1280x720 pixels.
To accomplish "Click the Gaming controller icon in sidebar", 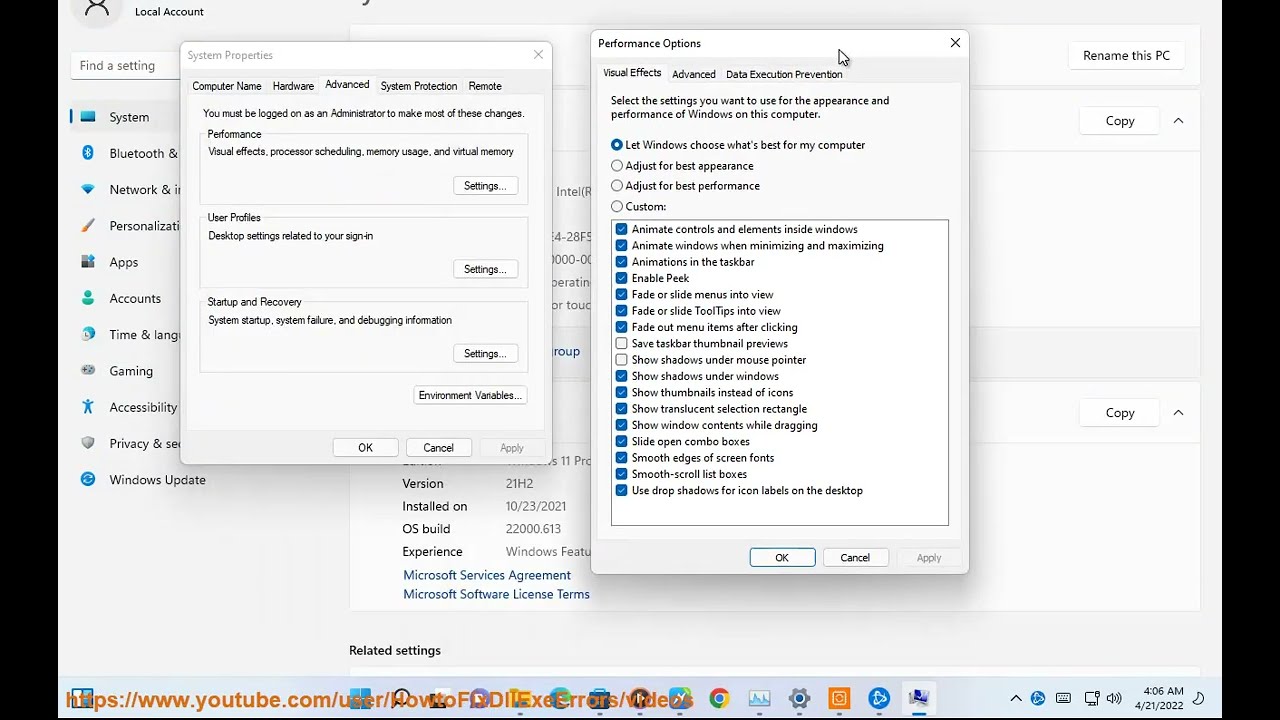I will click(x=88, y=370).
